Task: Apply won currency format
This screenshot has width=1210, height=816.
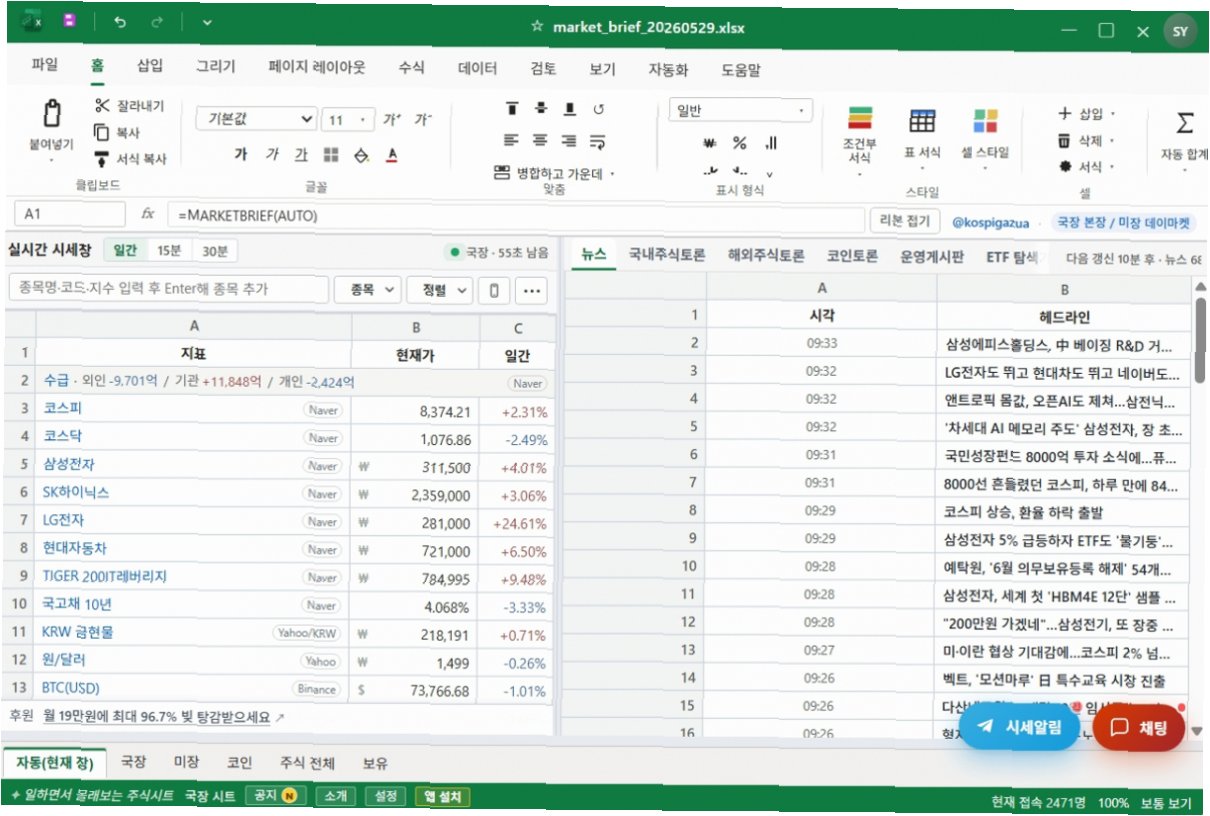Action: (x=711, y=143)
